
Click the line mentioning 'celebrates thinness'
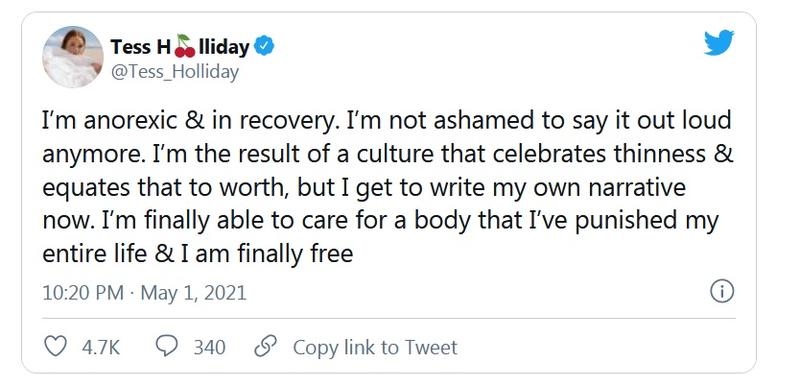pyautogui.click(x=388, y=154)
